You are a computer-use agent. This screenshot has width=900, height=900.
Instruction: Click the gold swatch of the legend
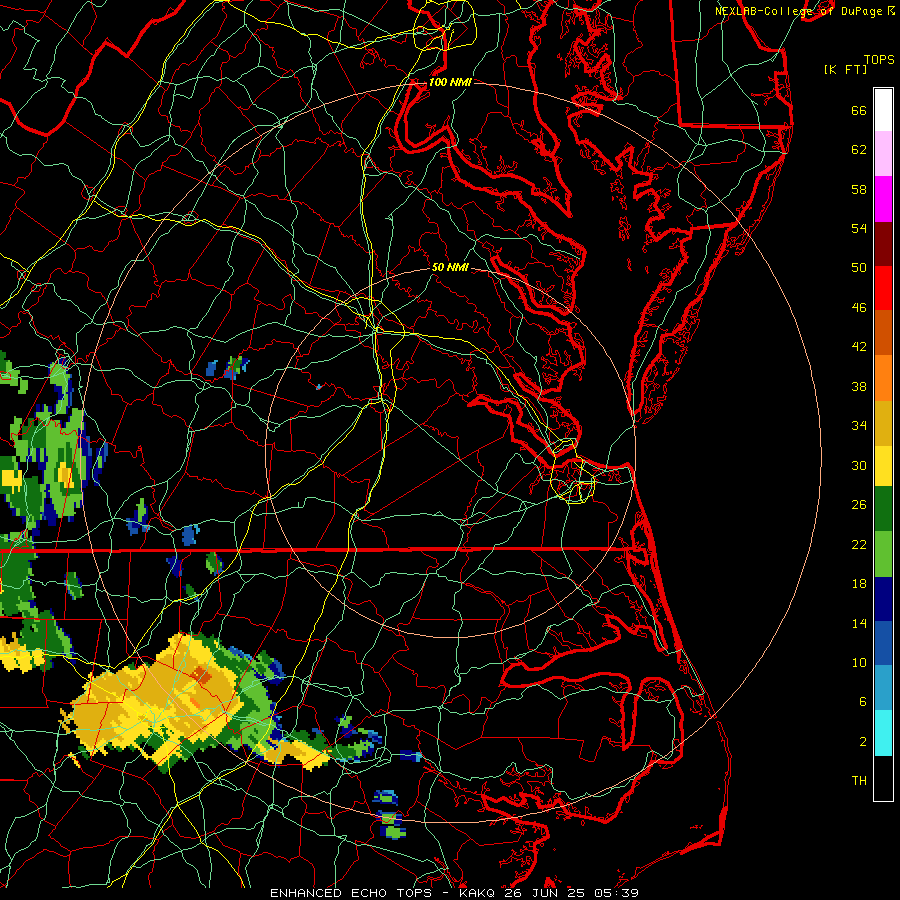point(883,423)
